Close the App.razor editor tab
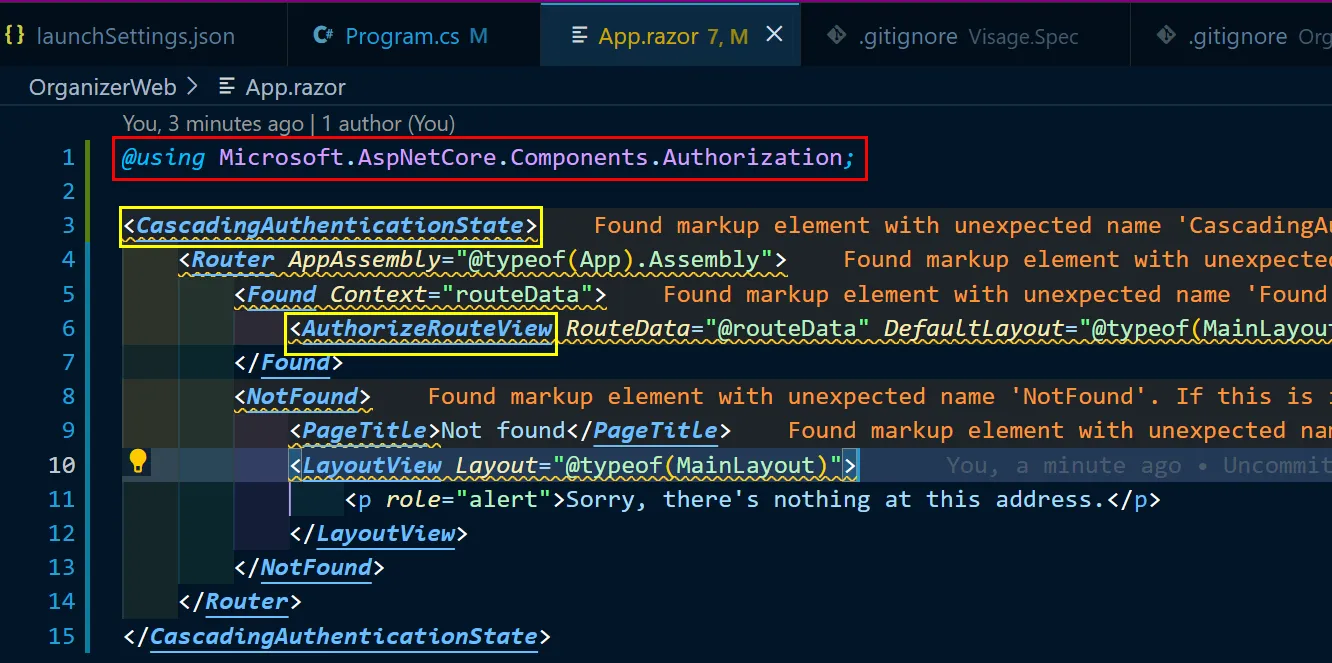This screenshot has width=1332, height=663. pyautogui.click(x=774, y=35)
